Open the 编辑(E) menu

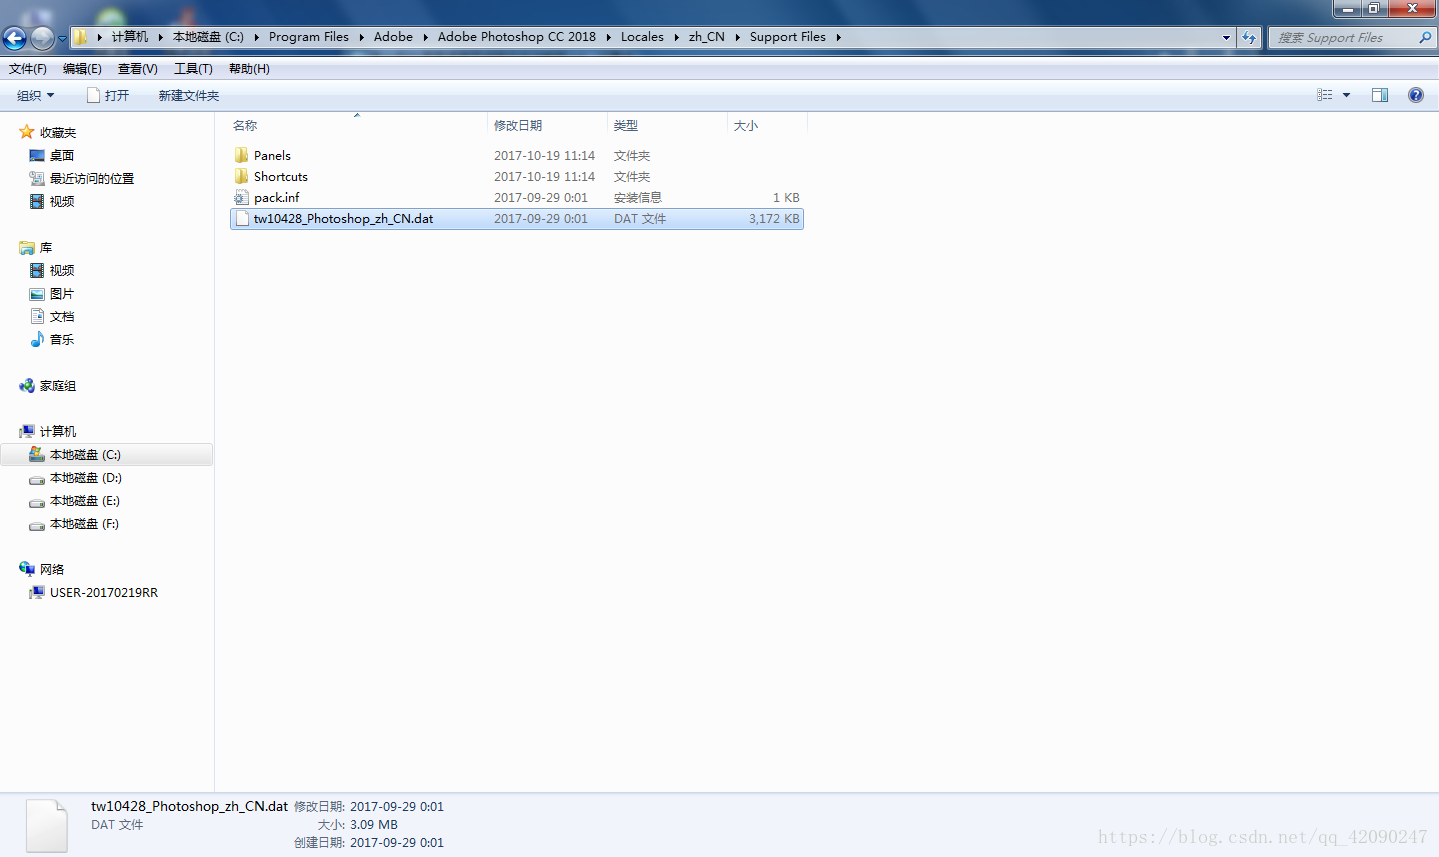[x=82, y=69]
